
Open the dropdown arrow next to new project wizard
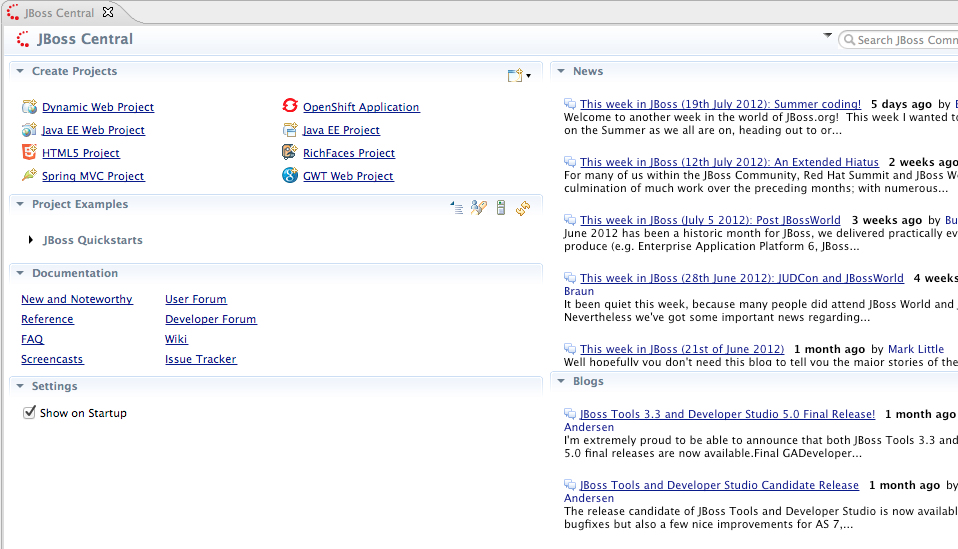(528, 76)
